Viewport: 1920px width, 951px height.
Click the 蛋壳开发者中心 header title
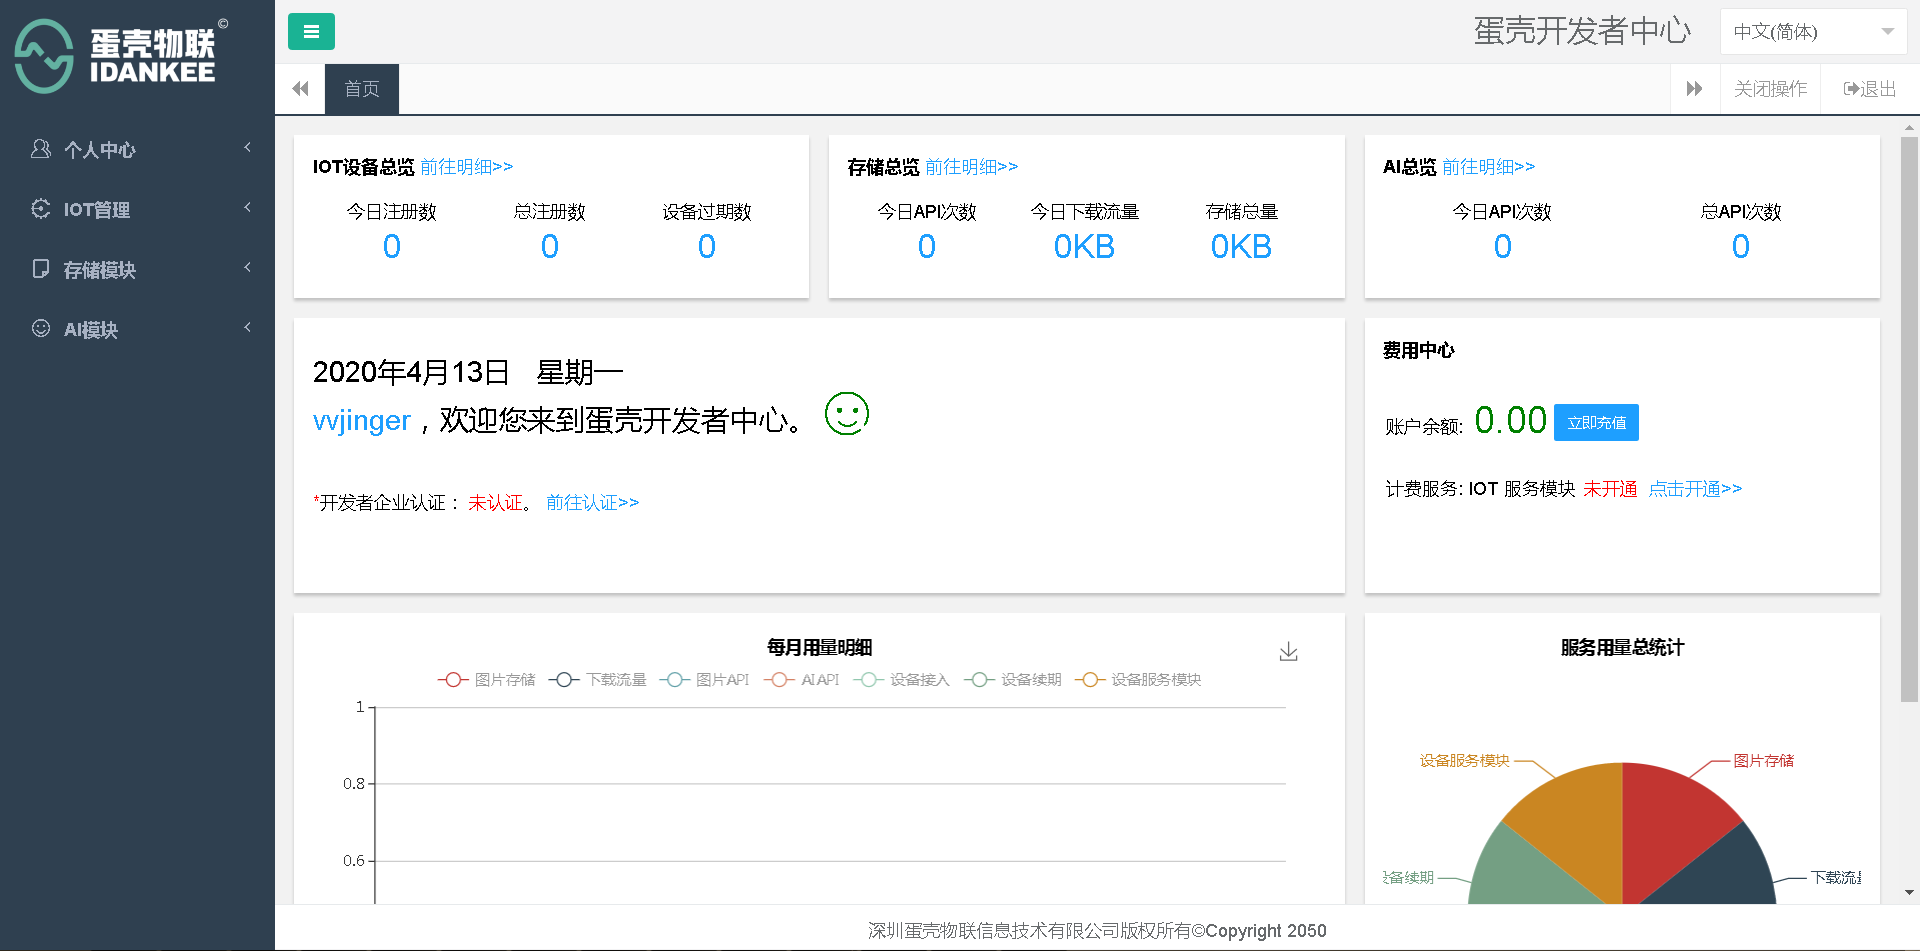pos(1582,31)
